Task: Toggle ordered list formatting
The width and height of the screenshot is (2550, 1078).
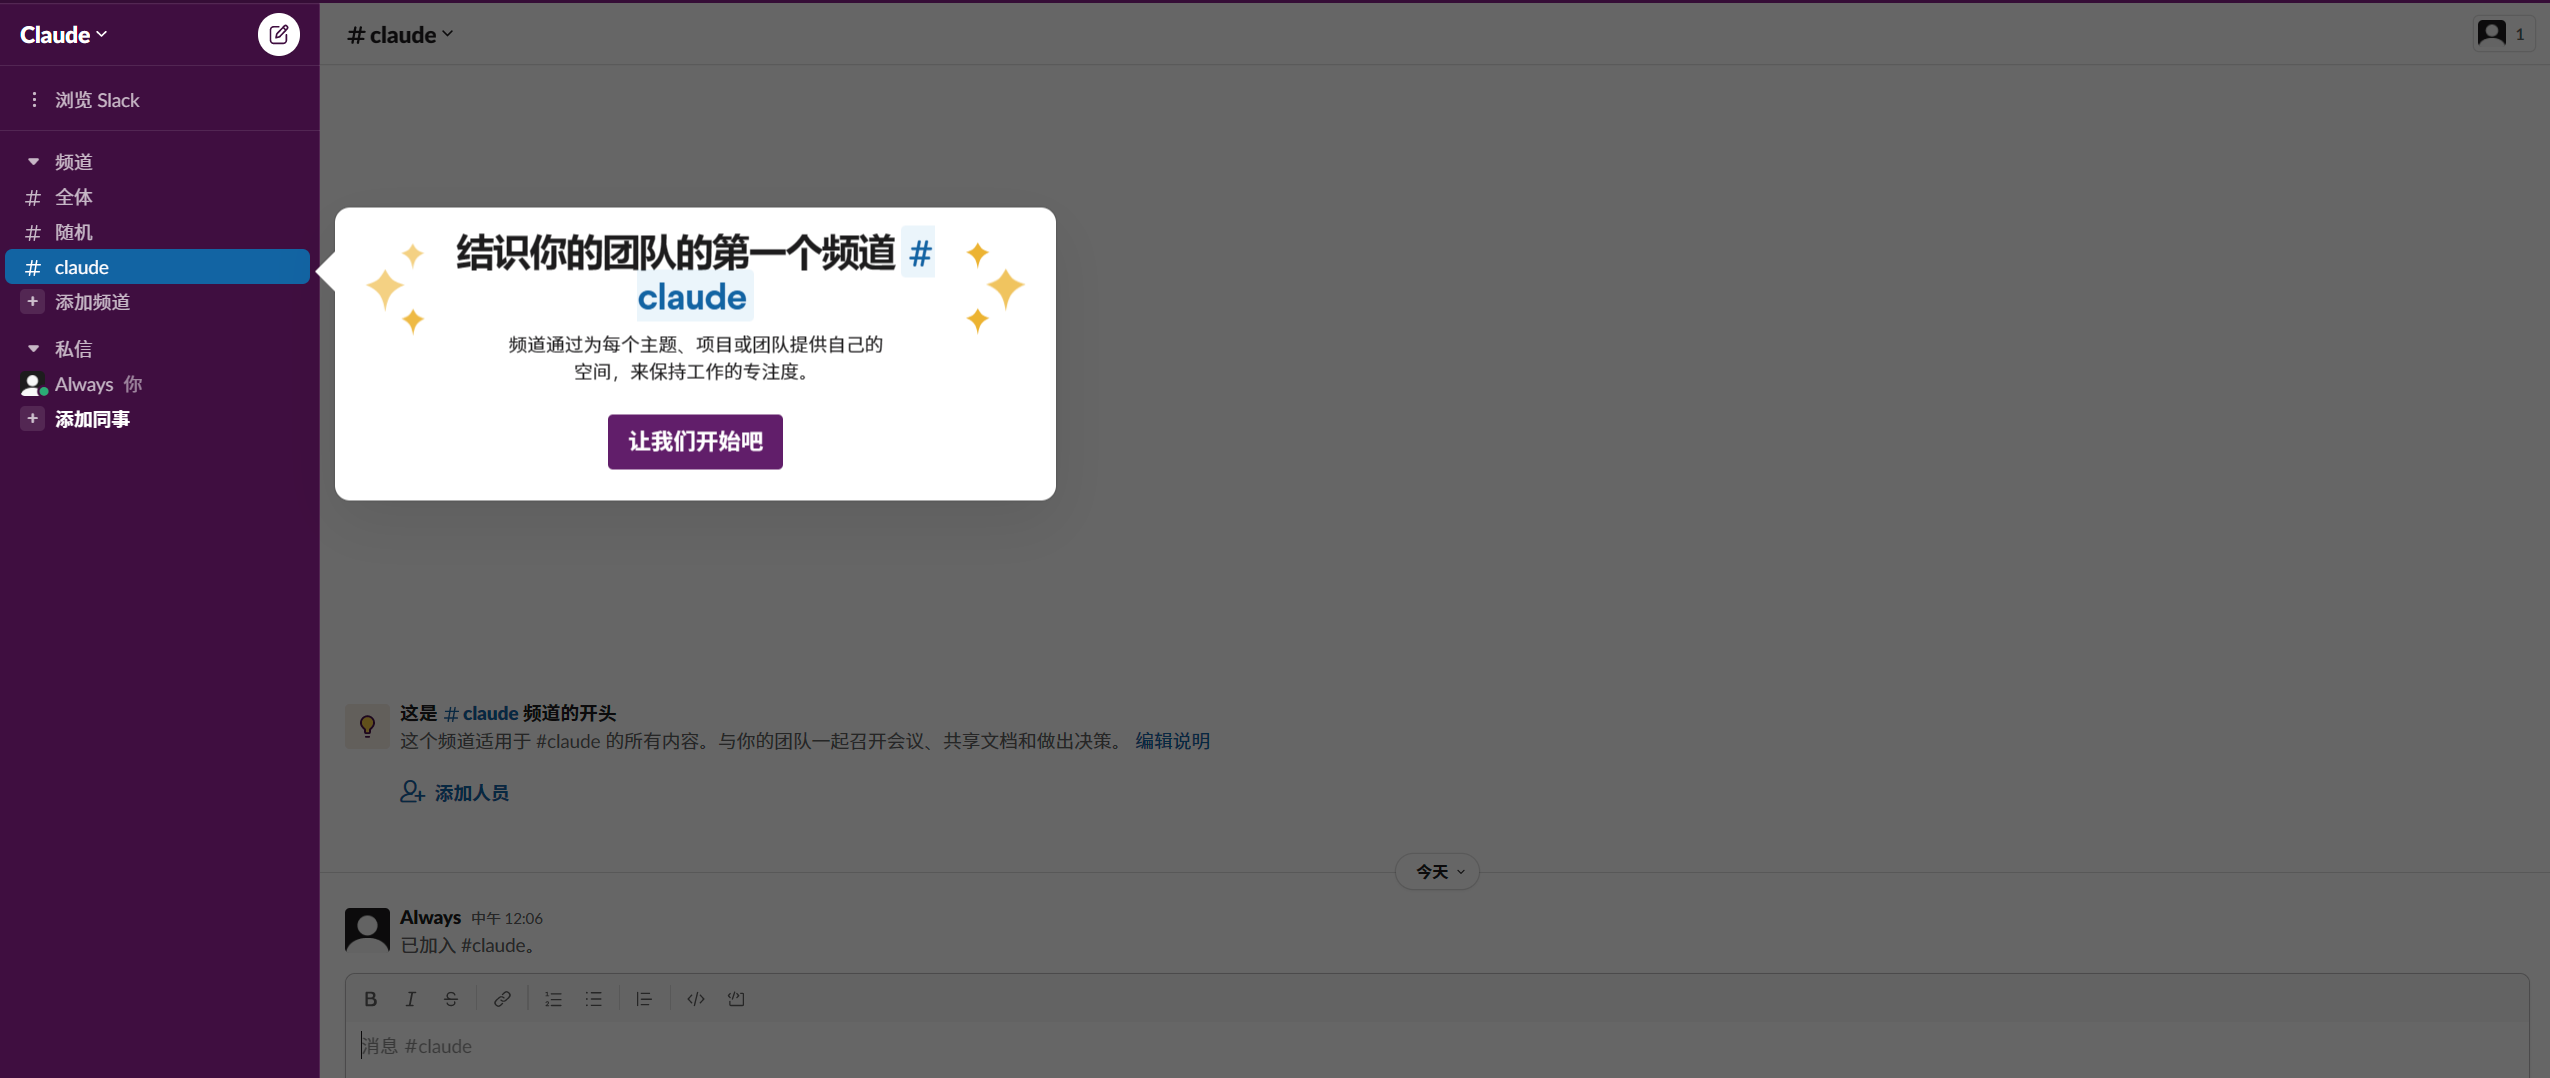Action: click(553, 999)
